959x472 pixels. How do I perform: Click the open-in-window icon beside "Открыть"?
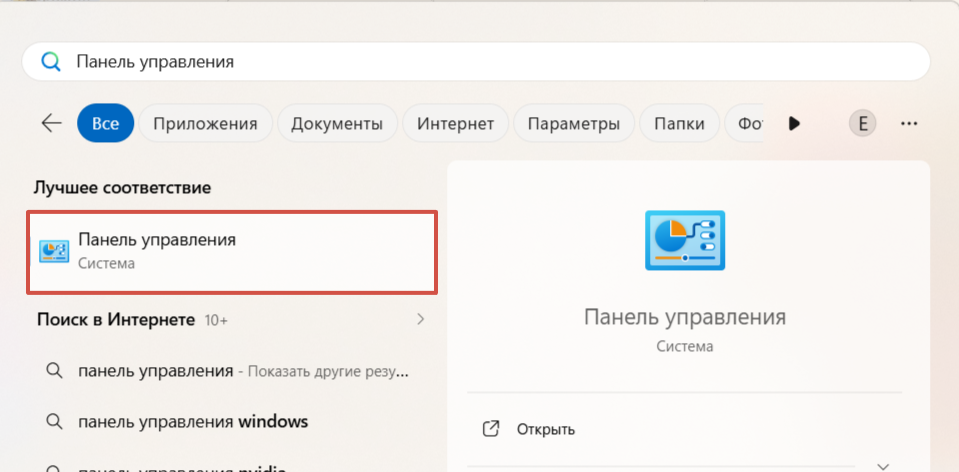(491, 429)
